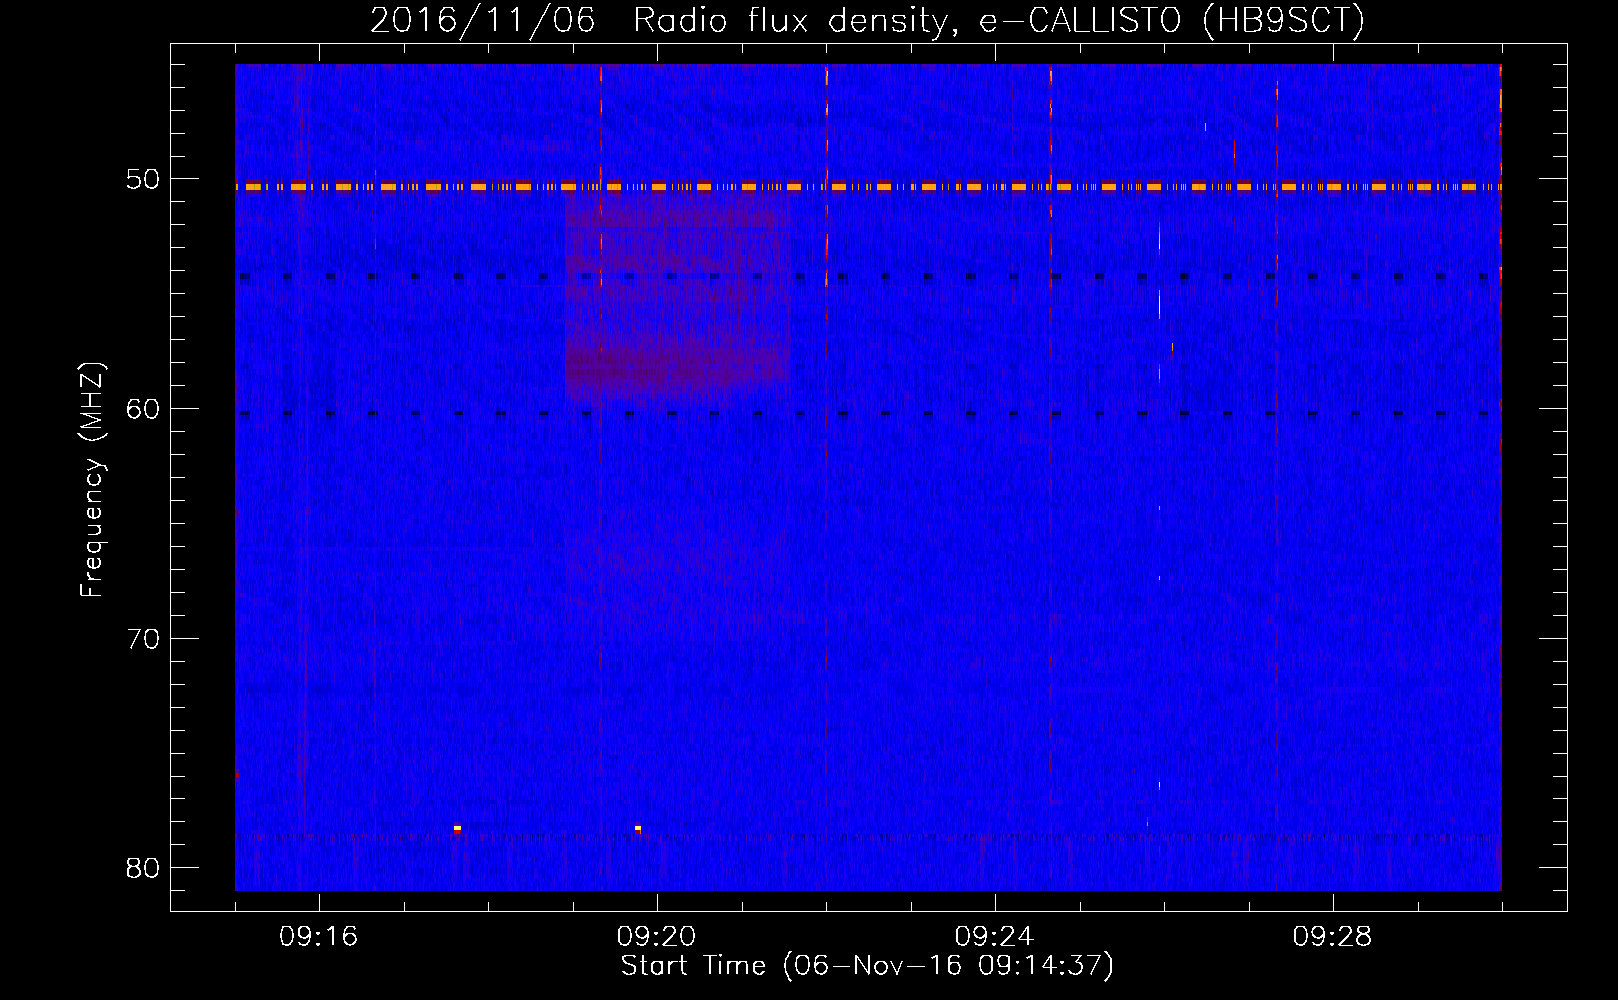Click the 80 frequency tick label
The width and height of the screenshot is (1618, 1000).
[x=143, y=867]
